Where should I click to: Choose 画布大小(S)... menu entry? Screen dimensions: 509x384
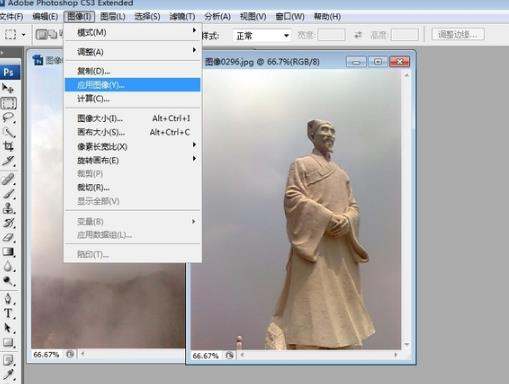click(133, 132)
